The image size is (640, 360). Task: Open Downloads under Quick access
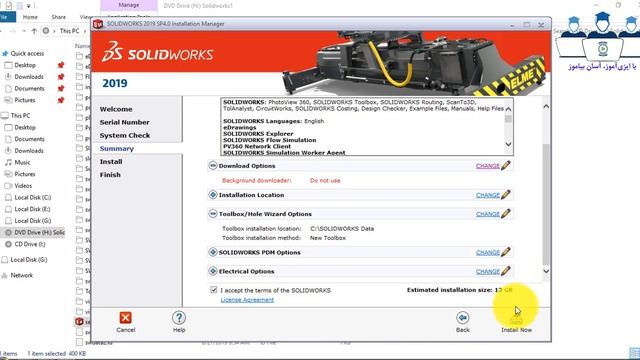coord(29,77)
